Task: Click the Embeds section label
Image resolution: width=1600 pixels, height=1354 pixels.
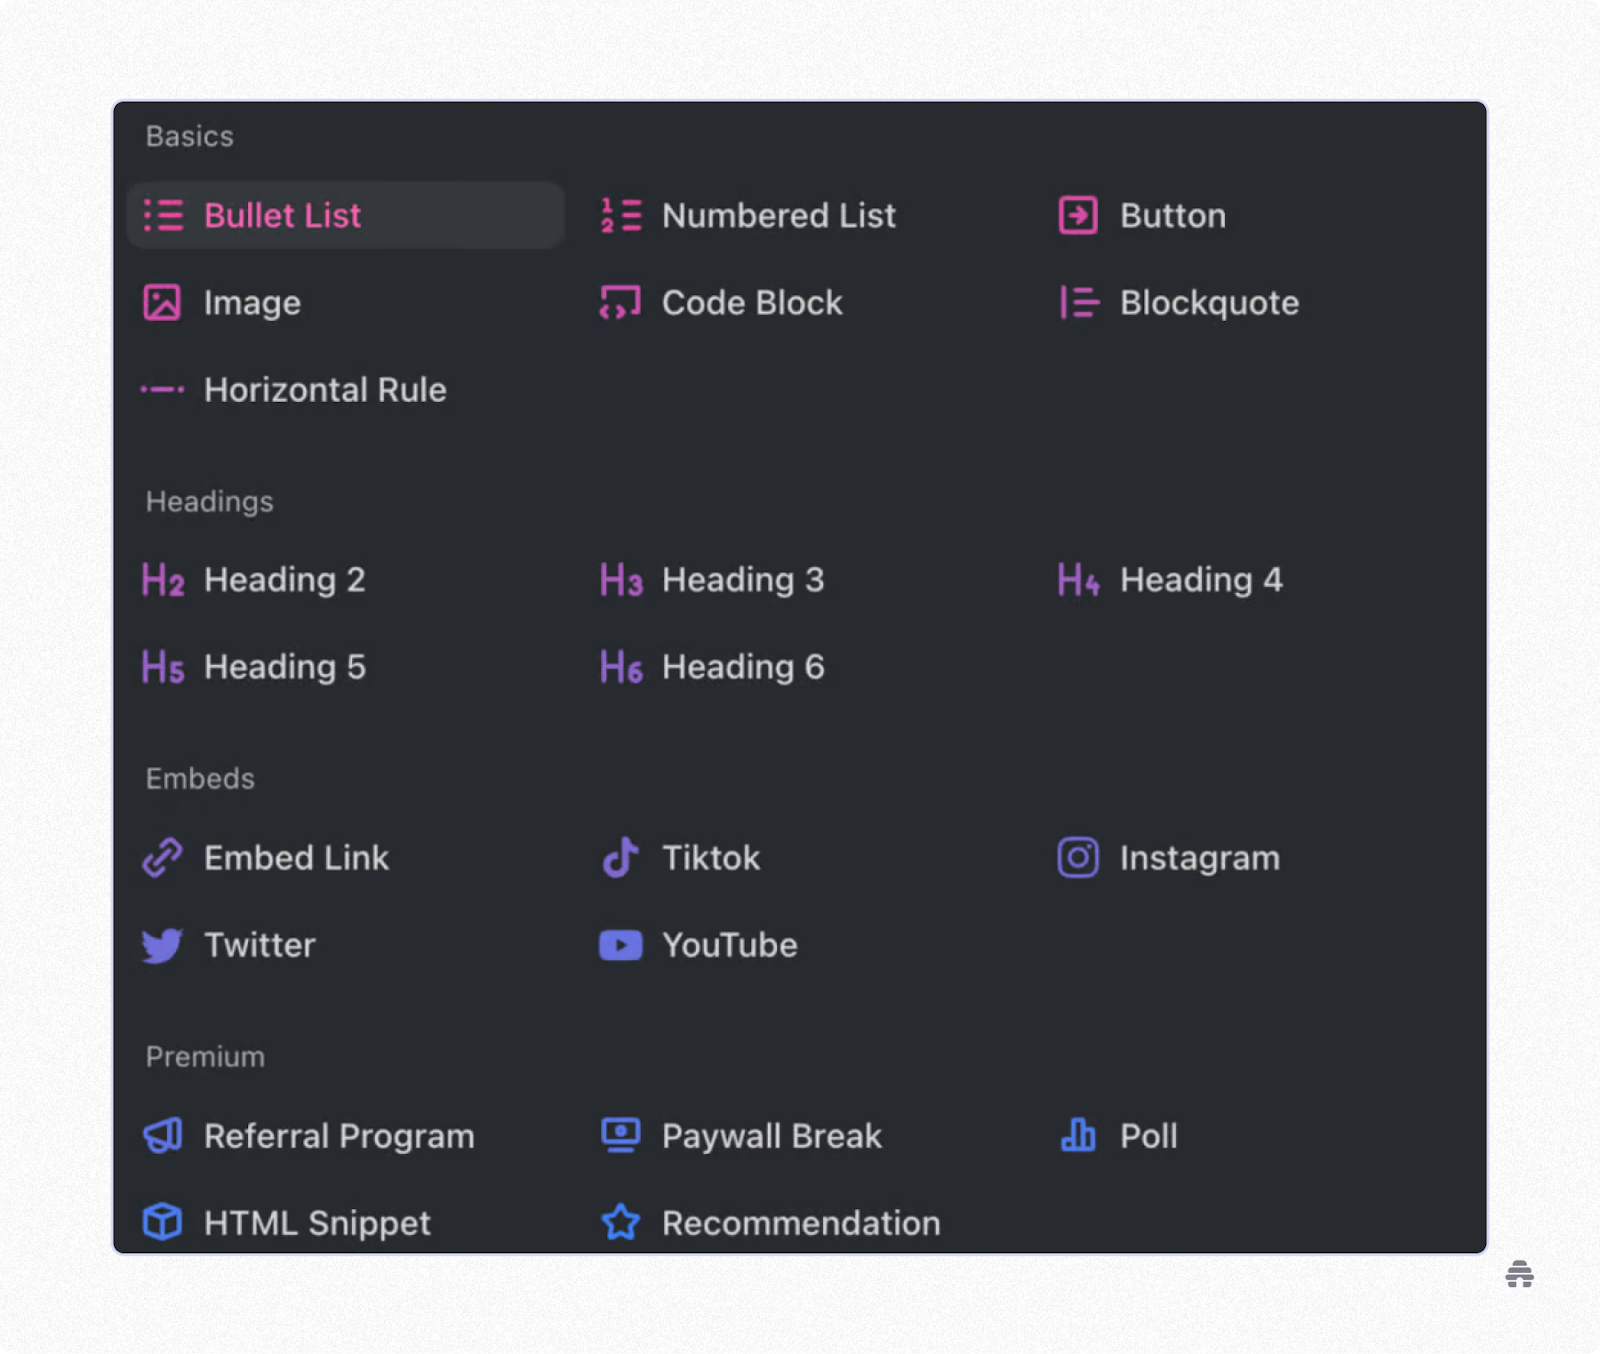Action: [x=200, y=778]
